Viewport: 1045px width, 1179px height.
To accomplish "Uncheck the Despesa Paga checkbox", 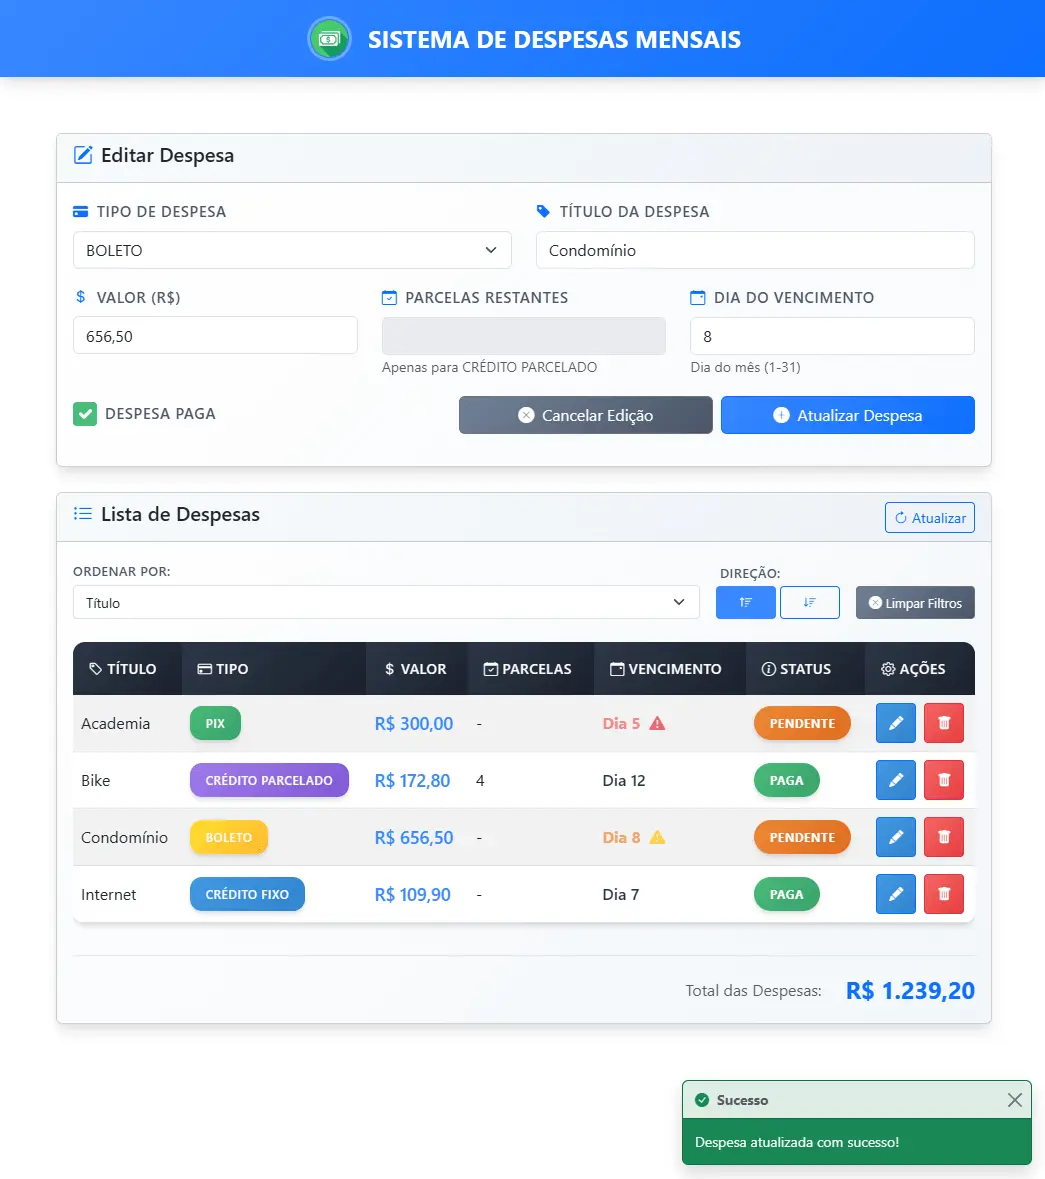I will pos(85,414).
